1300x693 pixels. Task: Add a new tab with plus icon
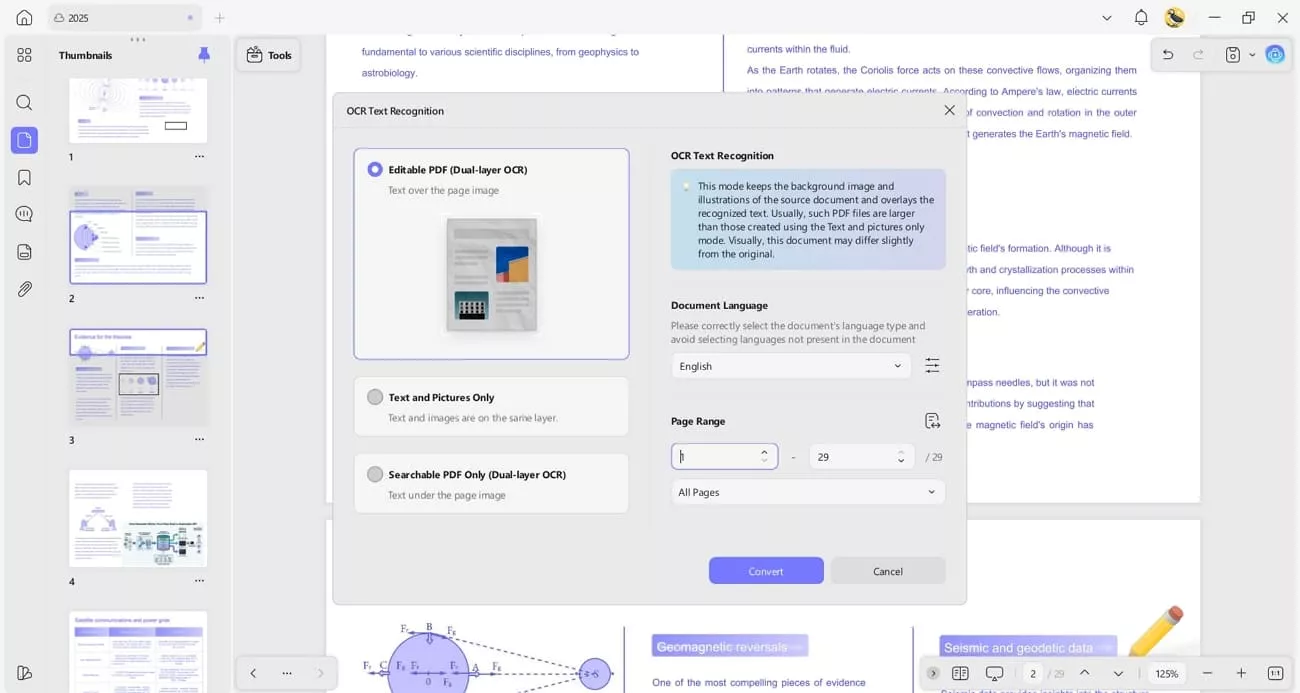(220, 18)
